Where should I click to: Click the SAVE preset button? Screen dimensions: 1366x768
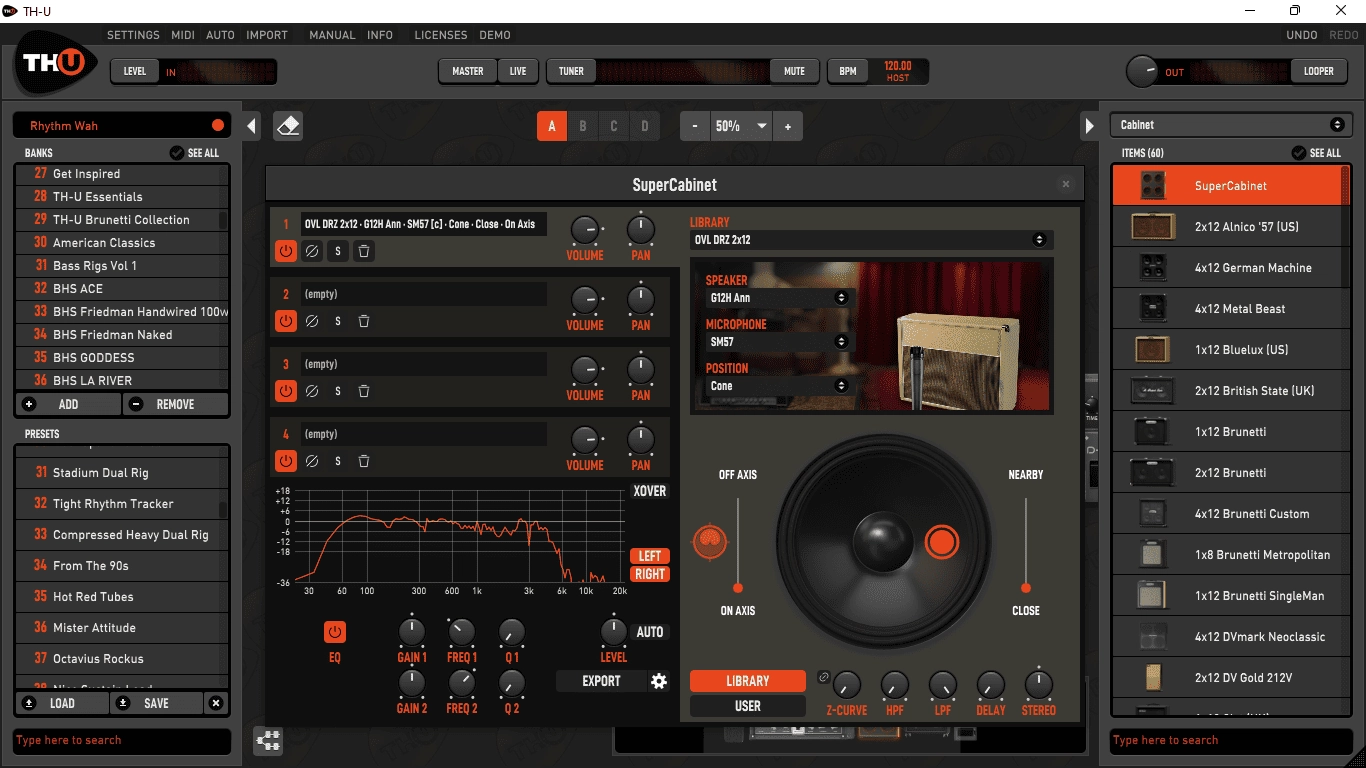point(156,703)
